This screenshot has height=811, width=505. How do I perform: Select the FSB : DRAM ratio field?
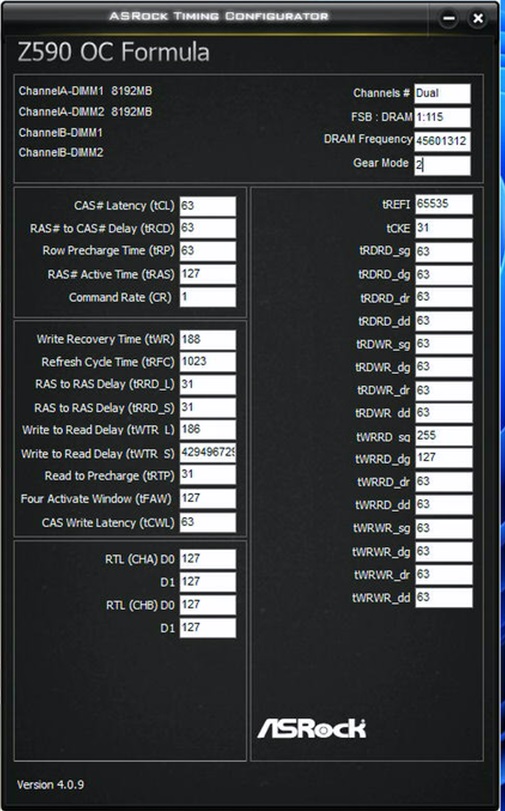[442, 117]
